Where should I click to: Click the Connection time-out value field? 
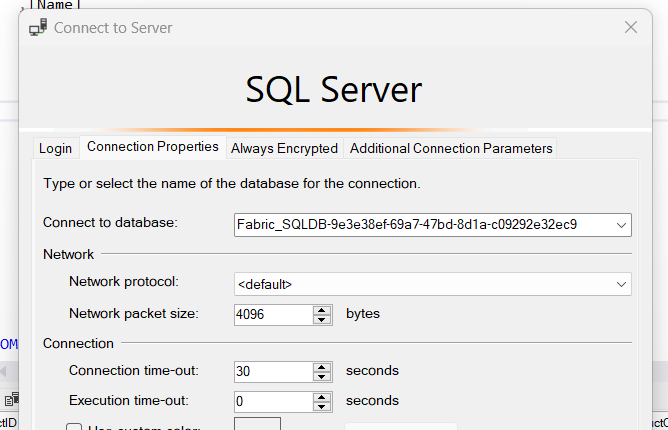pos(273,371)
